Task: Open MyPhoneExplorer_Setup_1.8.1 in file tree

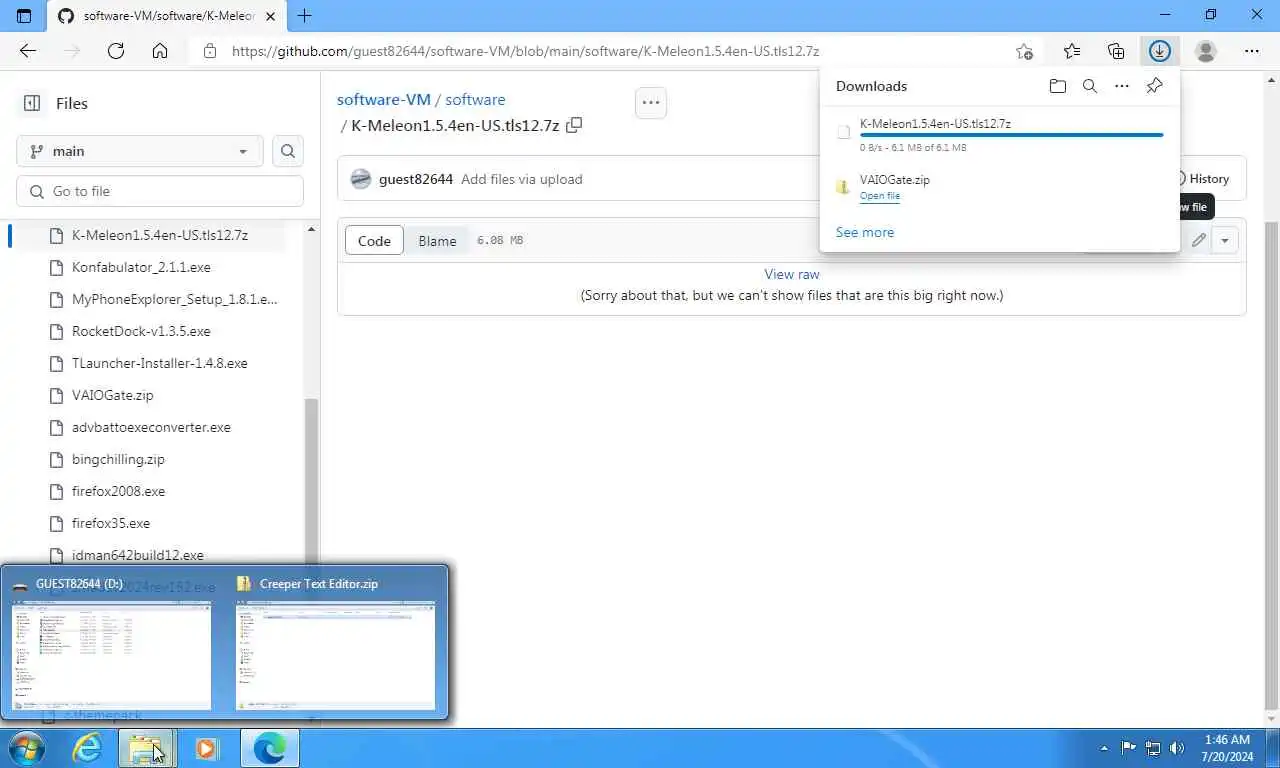Action: point(175,299)
